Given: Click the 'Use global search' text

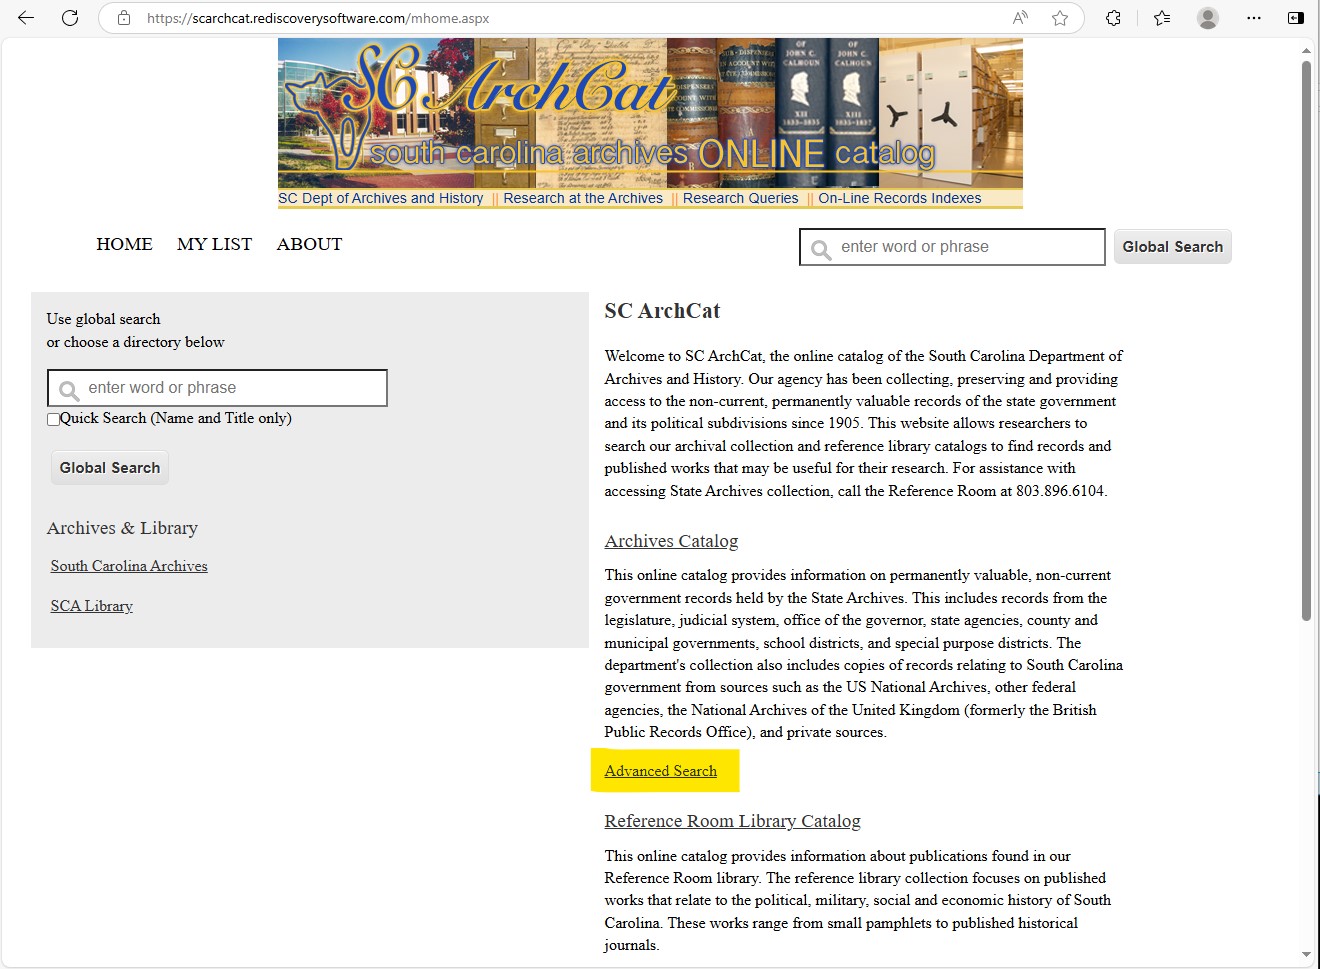Looking at the screenshot, I should point(103,319).
